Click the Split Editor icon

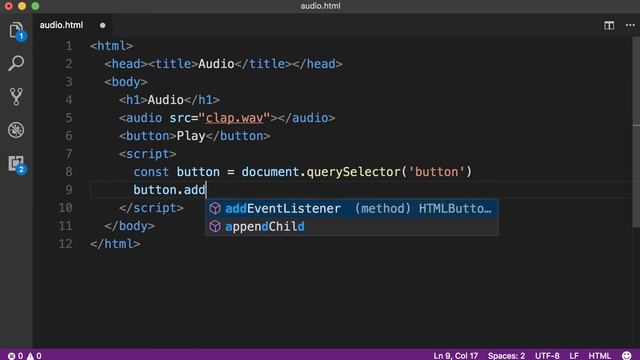coord(609,25)
